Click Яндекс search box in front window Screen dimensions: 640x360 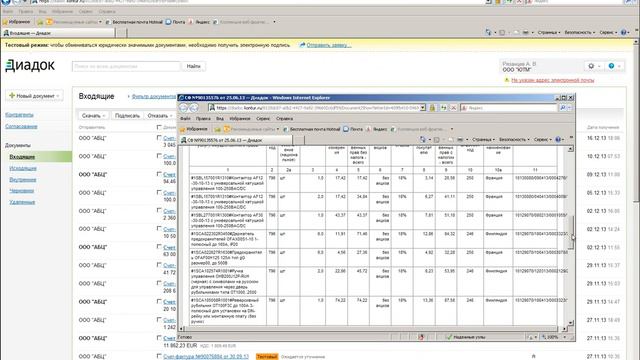coord(509,108)
